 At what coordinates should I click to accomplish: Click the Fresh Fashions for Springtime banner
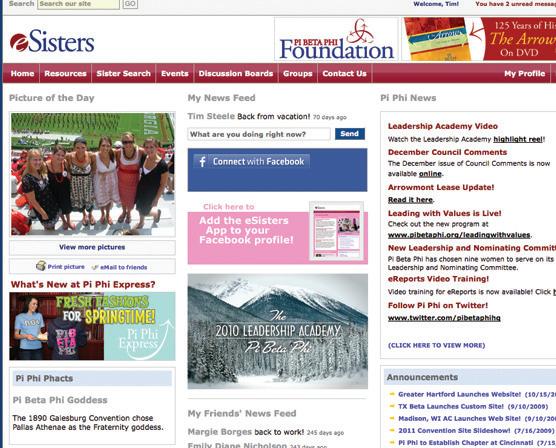point(92,326)
